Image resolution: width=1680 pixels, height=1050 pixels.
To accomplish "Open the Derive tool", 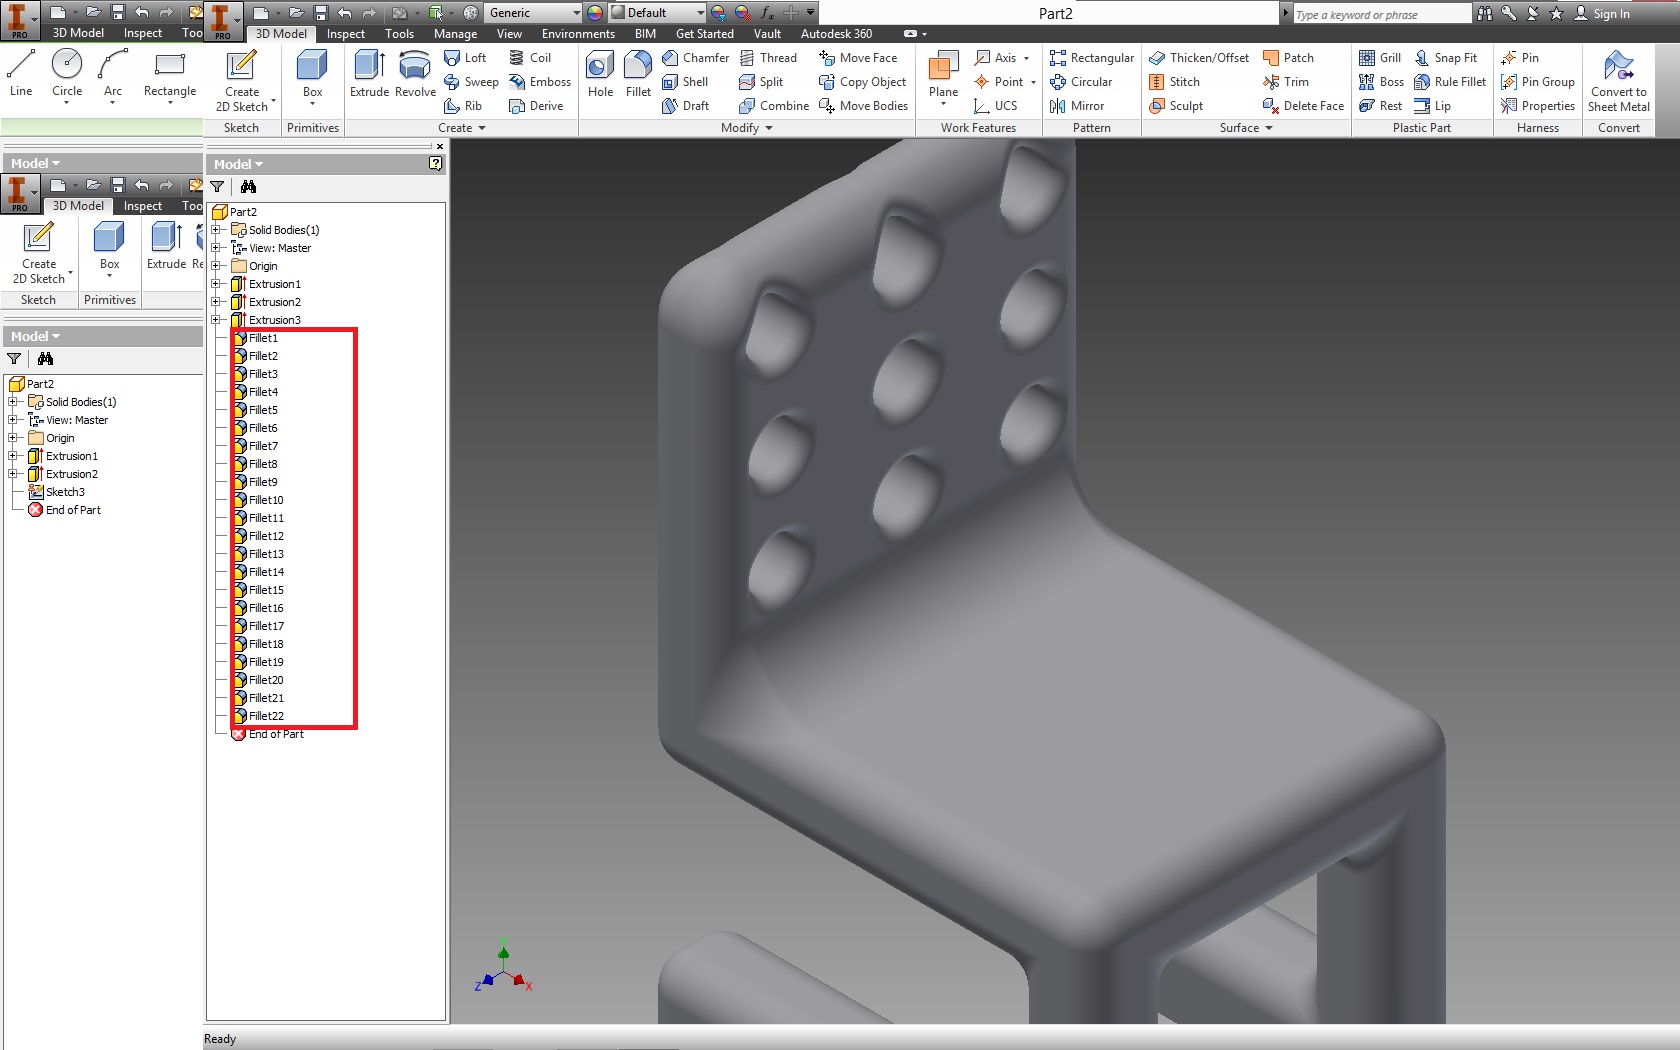I will 536,106.
